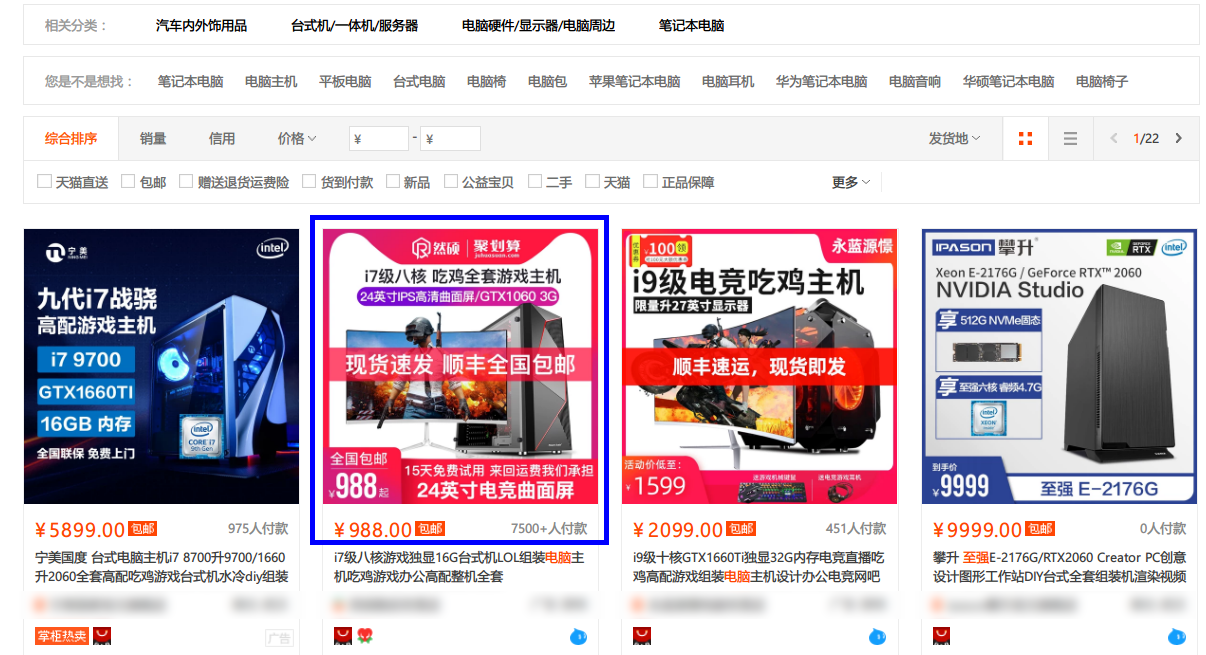The width and height of the screenshot is (1206, 655).
Task: Open the i7级八核 吃鸡全套游戏主机 product image
Action: coord(460,366)
